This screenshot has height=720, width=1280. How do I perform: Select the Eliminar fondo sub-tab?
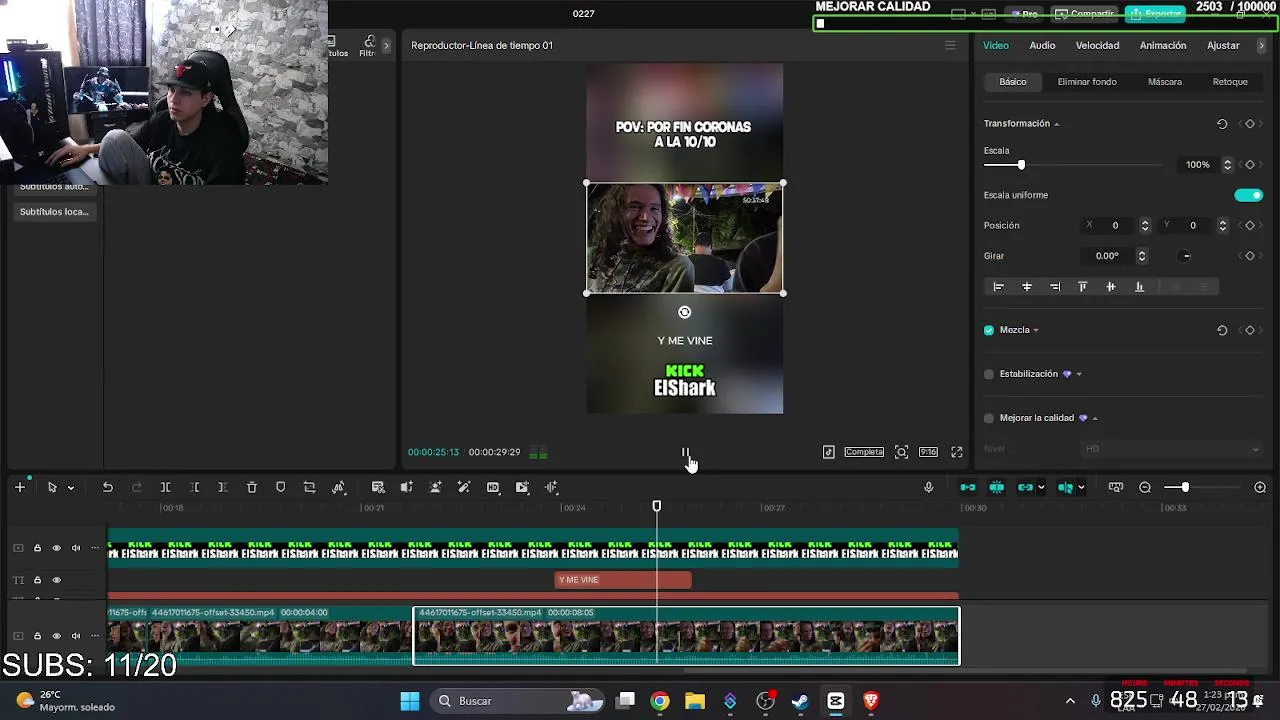1087,82
